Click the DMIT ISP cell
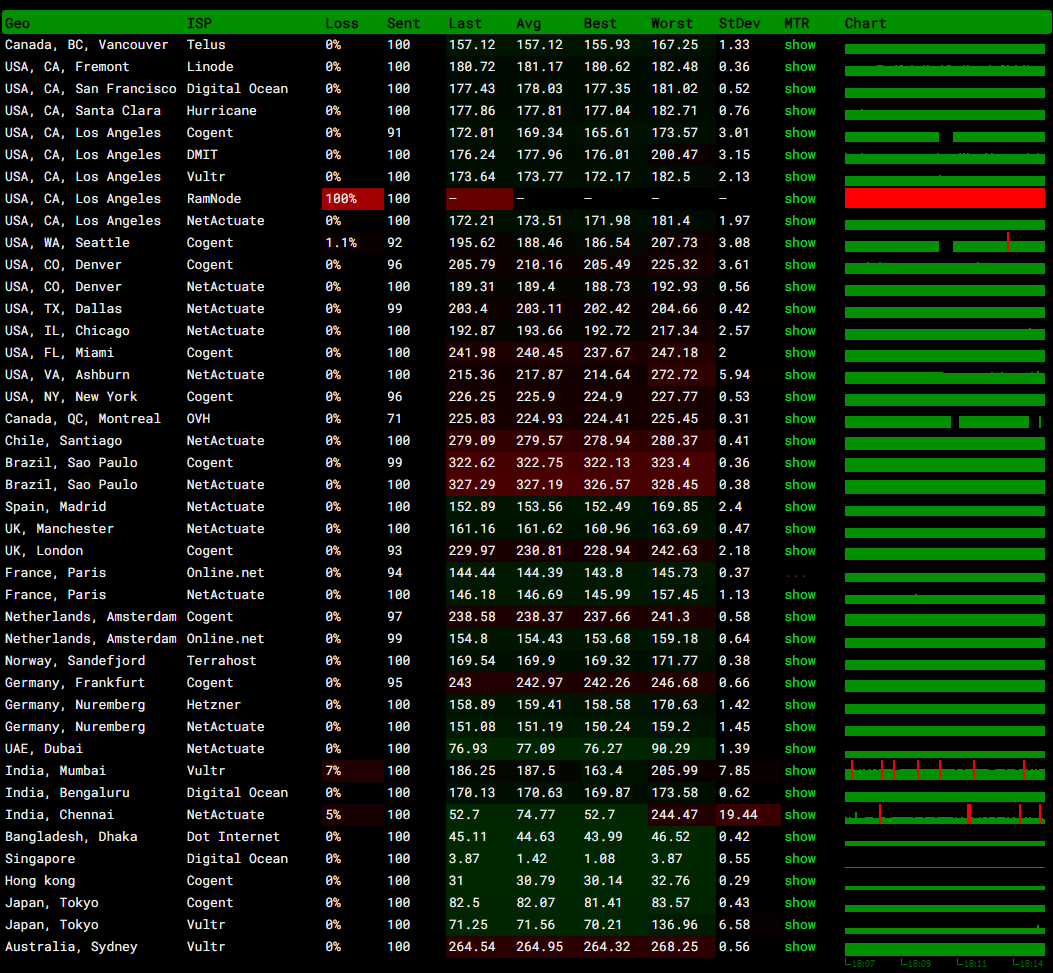The width and height of the screenshot is (1053, 973). (x=202, y=155)
